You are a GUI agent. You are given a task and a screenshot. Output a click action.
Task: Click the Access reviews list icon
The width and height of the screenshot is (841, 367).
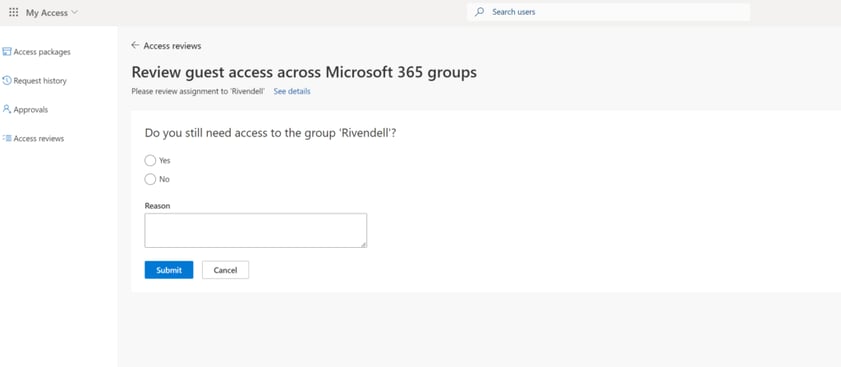6,138
